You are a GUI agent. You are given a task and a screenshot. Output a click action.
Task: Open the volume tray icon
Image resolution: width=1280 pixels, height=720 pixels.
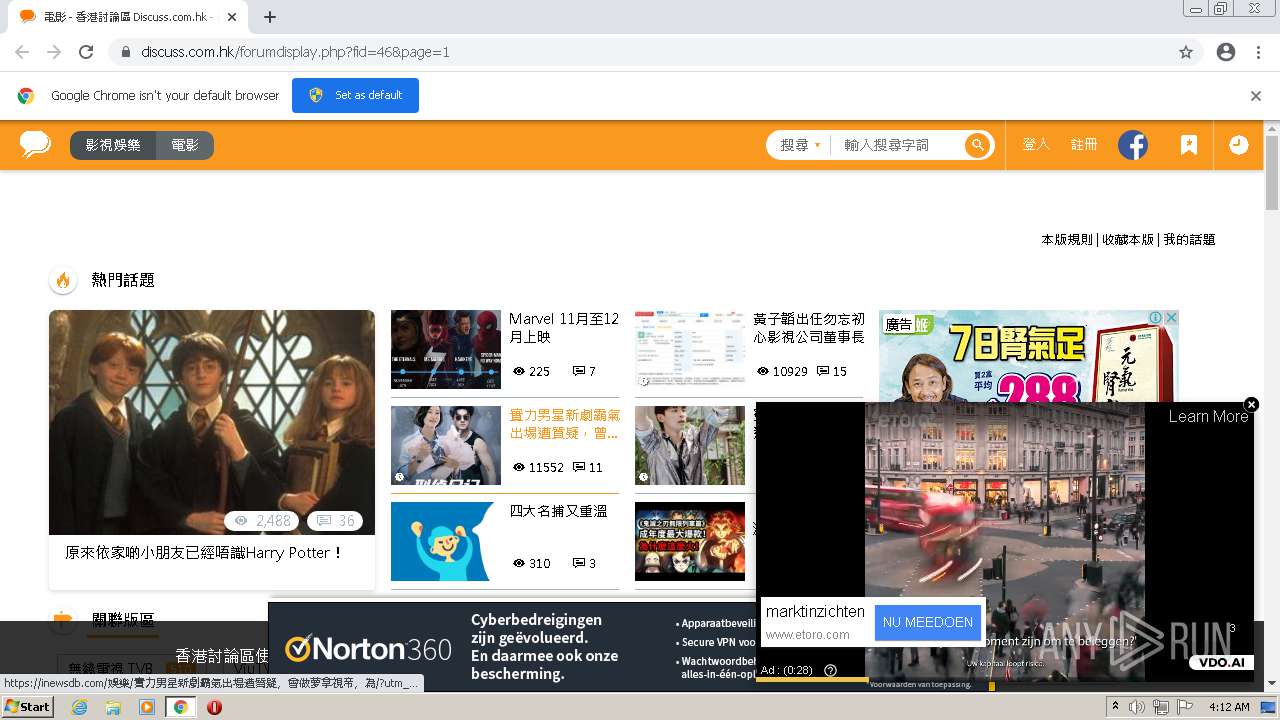[1137, 707]
